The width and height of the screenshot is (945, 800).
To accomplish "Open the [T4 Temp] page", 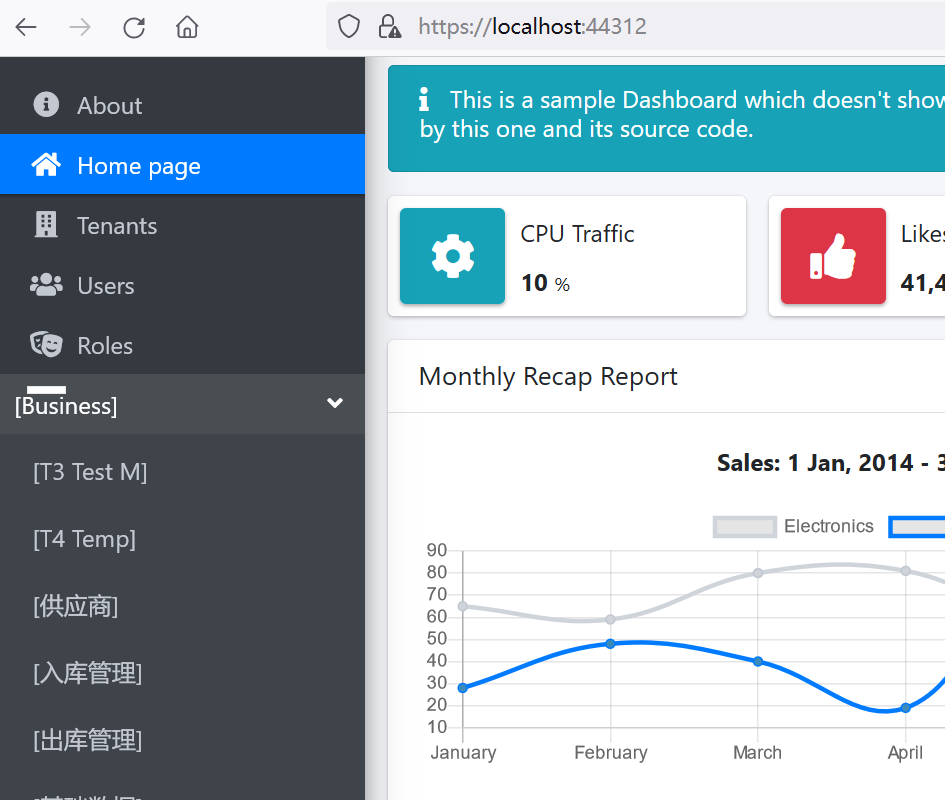I will [x=85, y=538].
